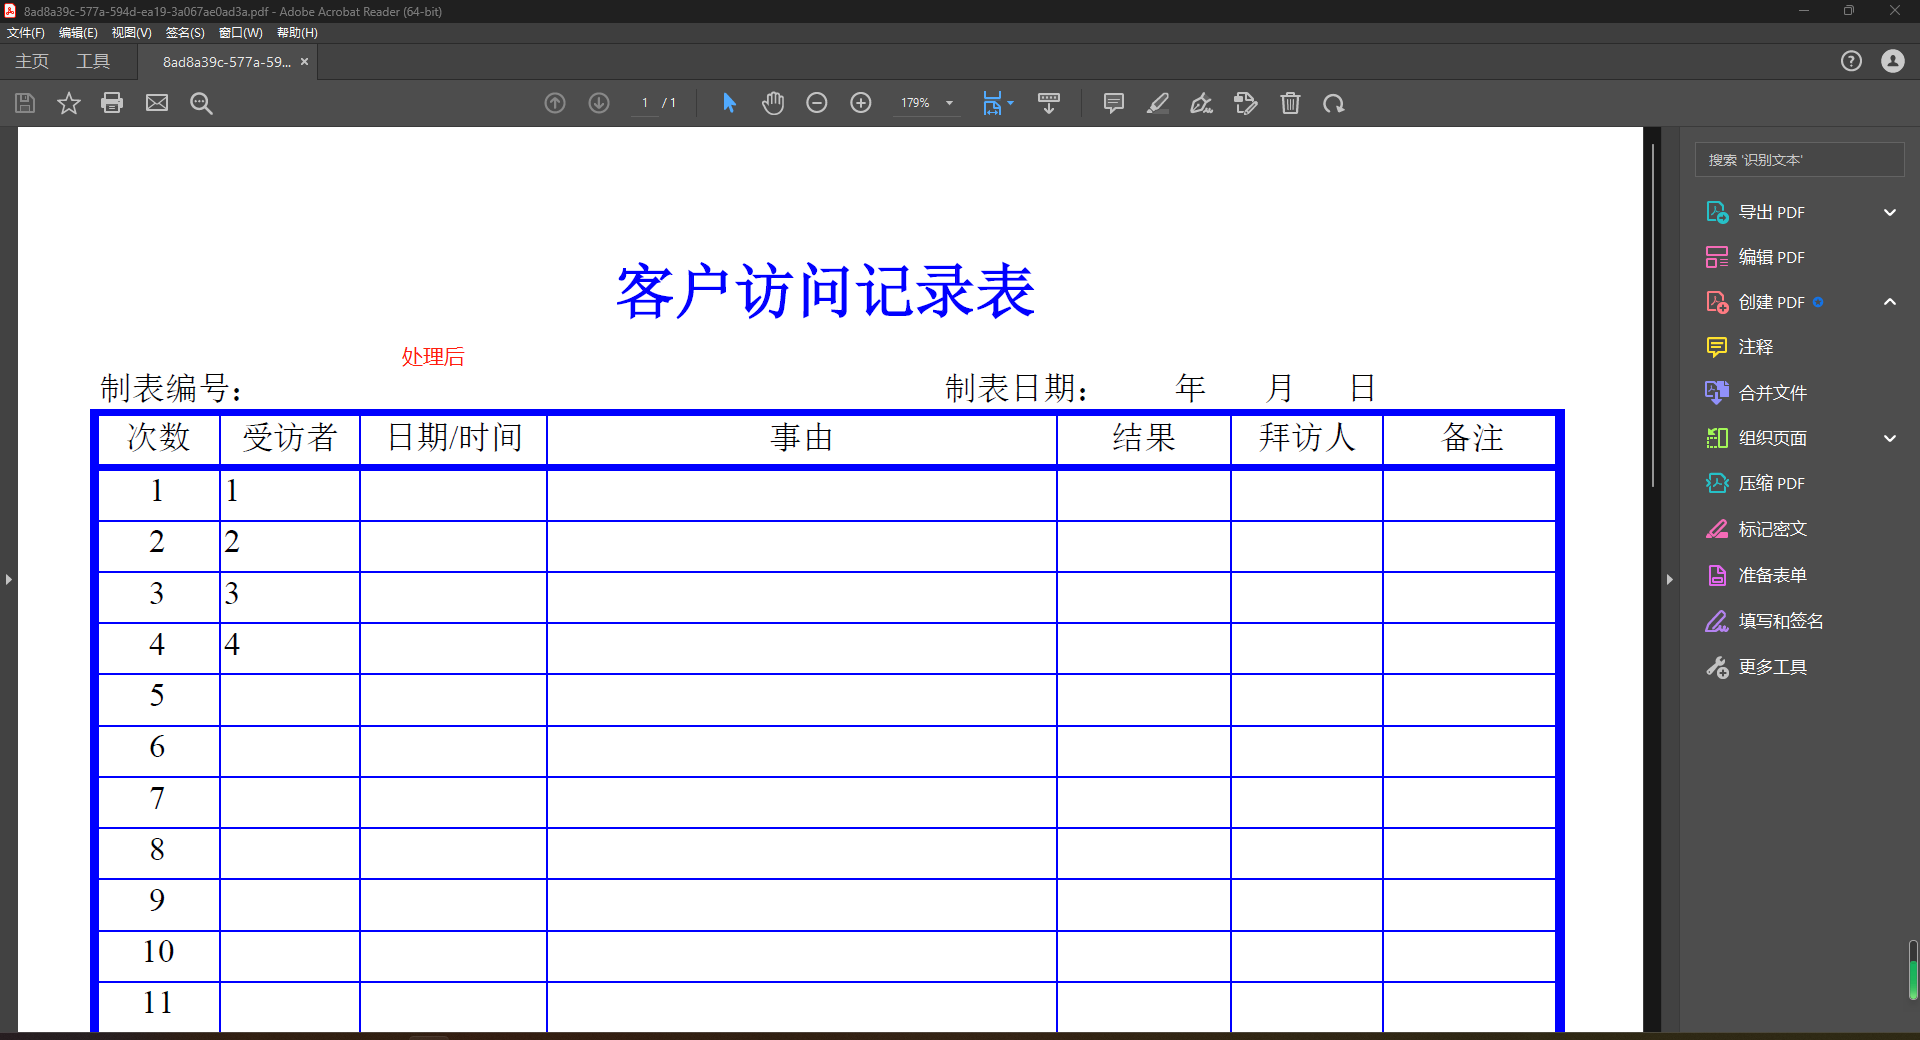The height and width of the screenshot is (1040, 1920).
Task: Delete pages using the trash icon
Action: (x=1291, y=103)
